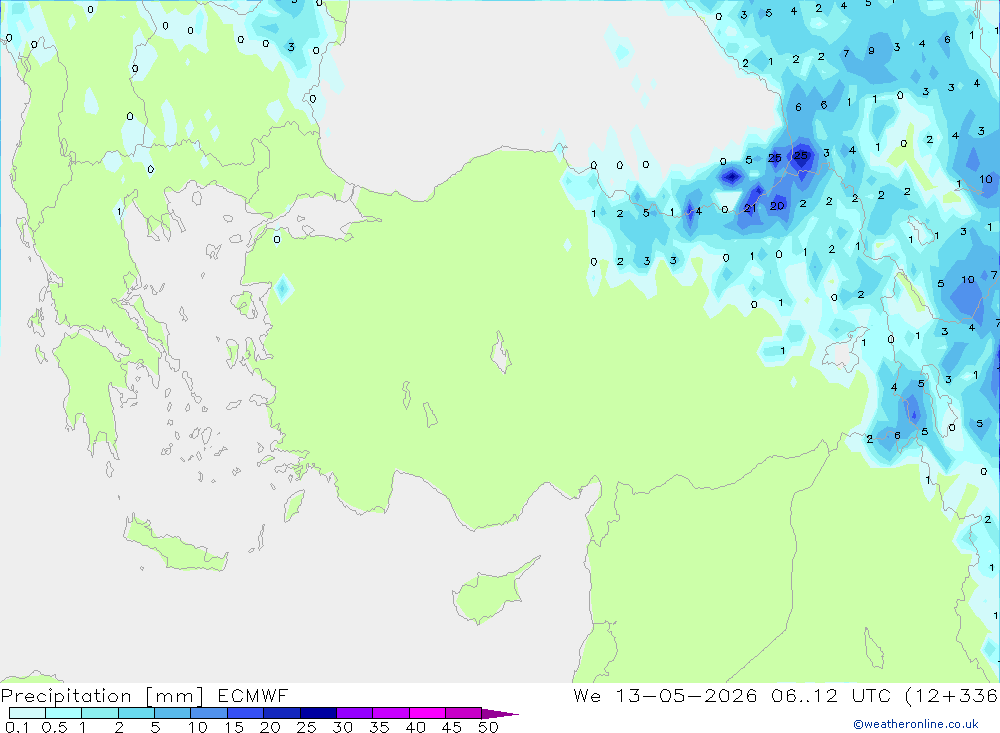This screenshot has height=733, width=1000.
Task: Click the legend label '25'
Action: (306, 727)
